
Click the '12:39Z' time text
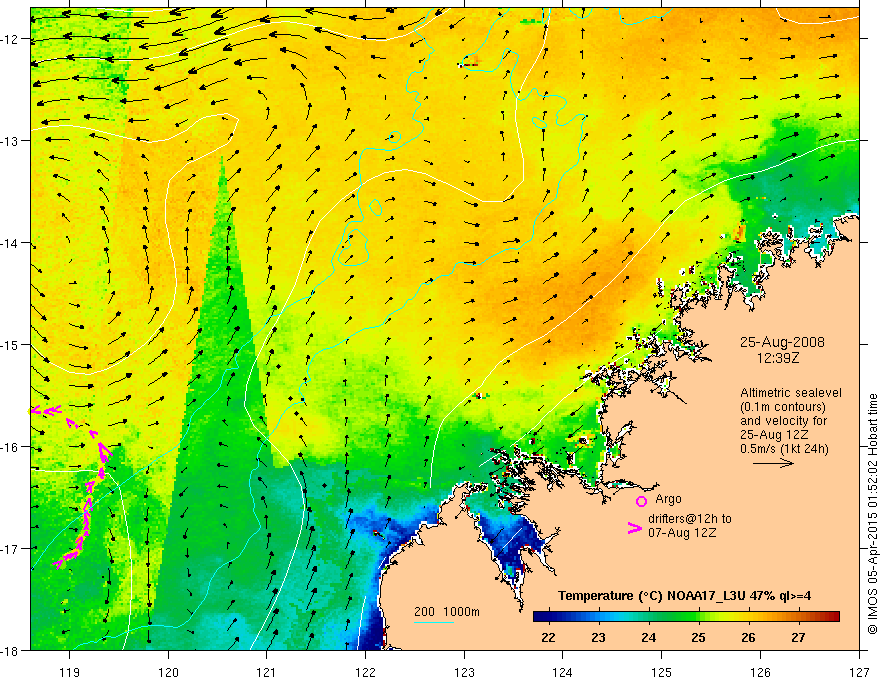click(x=778, y=357)
